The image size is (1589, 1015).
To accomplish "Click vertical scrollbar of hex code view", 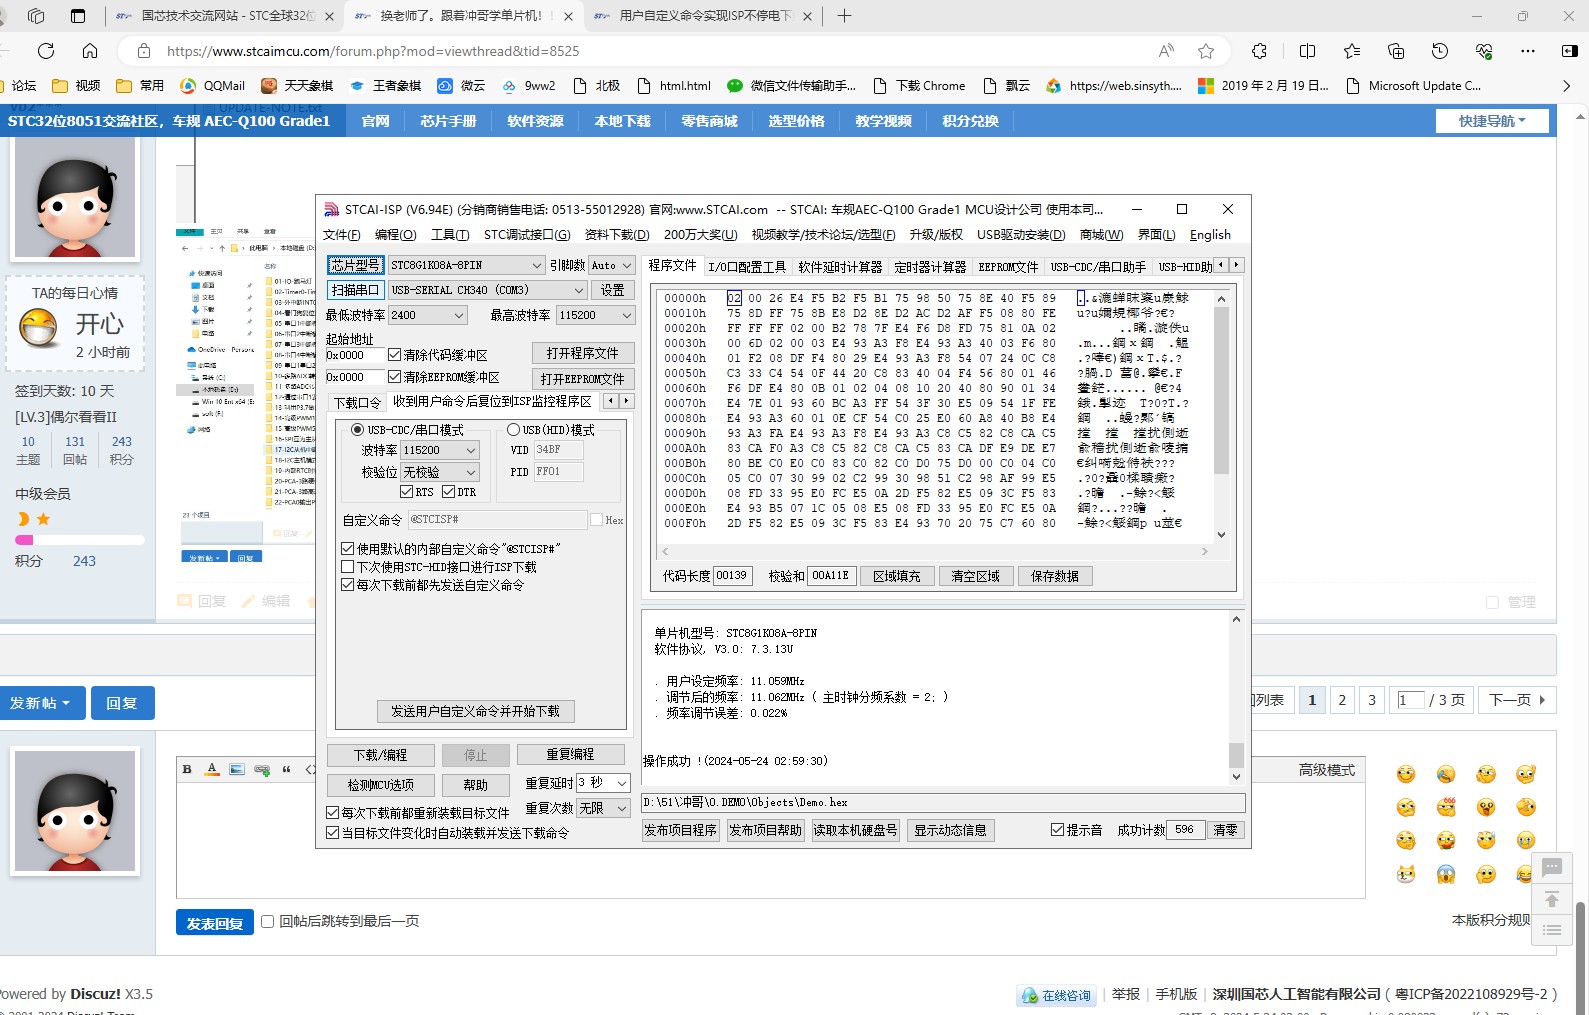I will tap(1221, 416).
